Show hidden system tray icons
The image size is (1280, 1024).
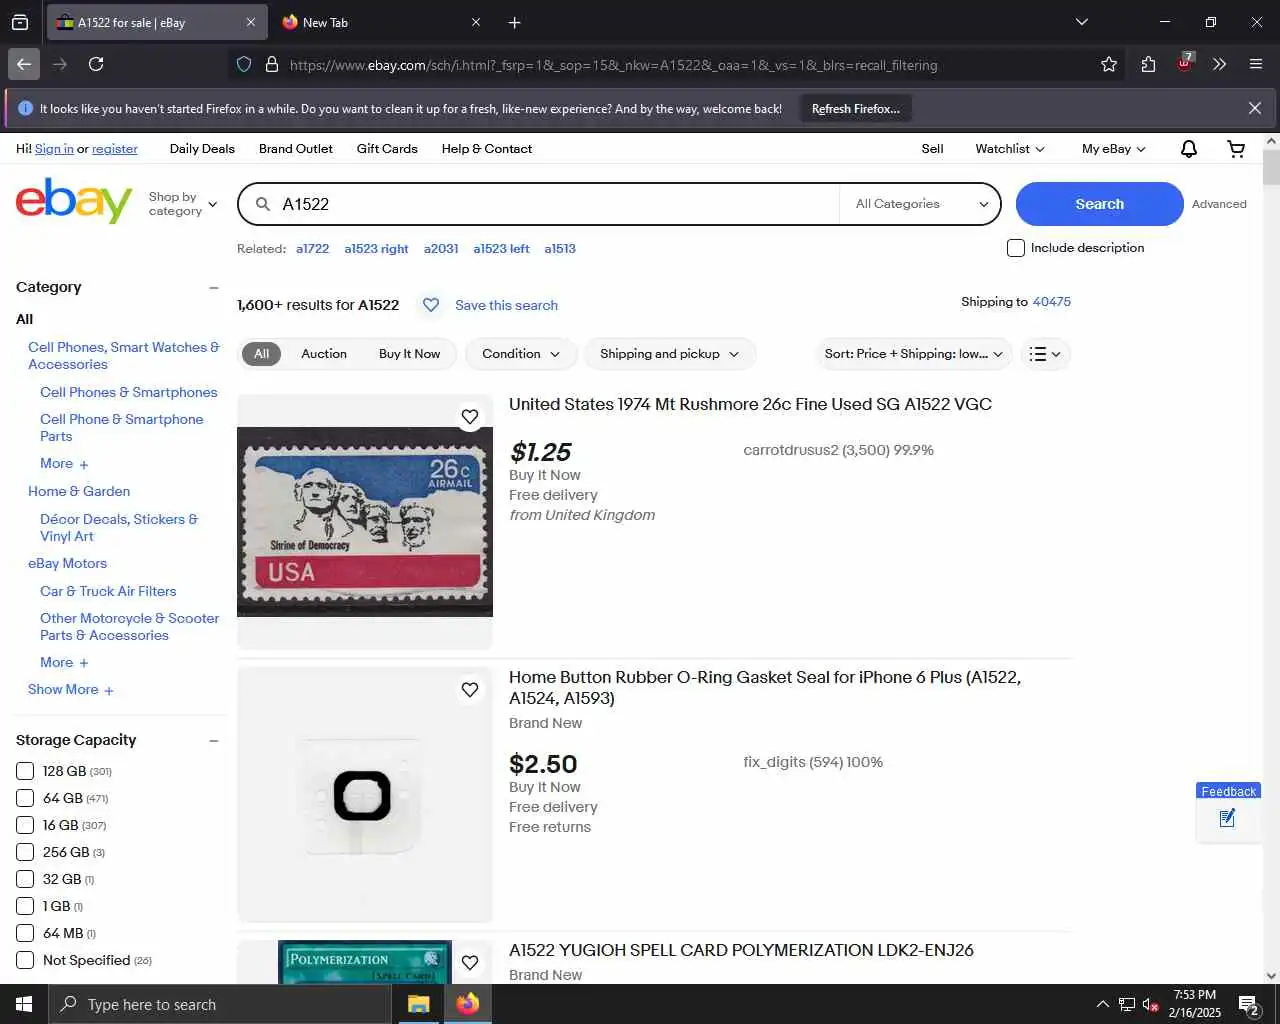tap(1102, 1004)
